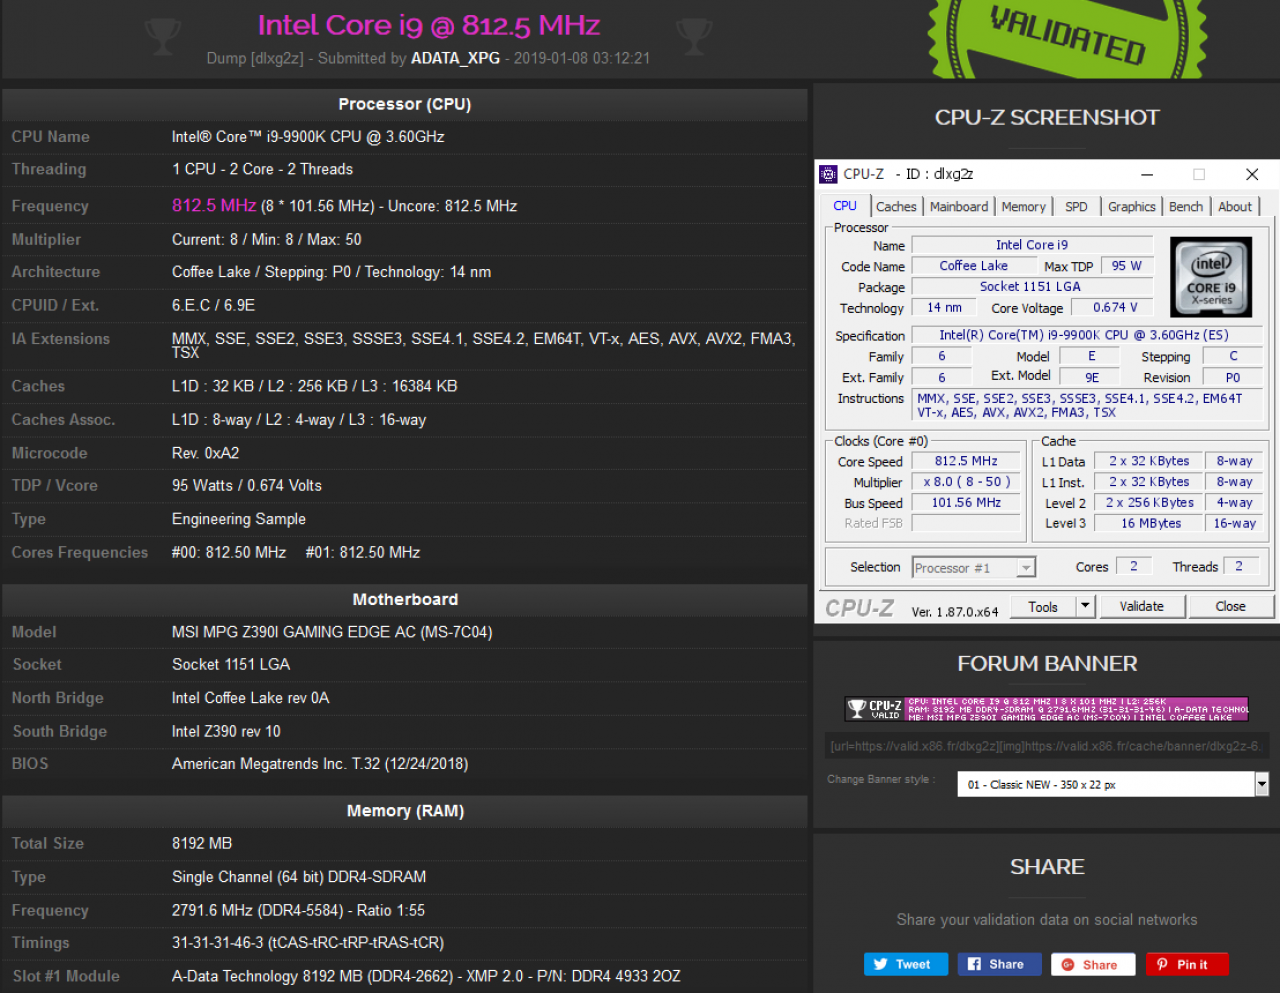This screenshot has height=993, width=1280.
Task: Click the left trophy icon in header
Action: tap(162, 37)
